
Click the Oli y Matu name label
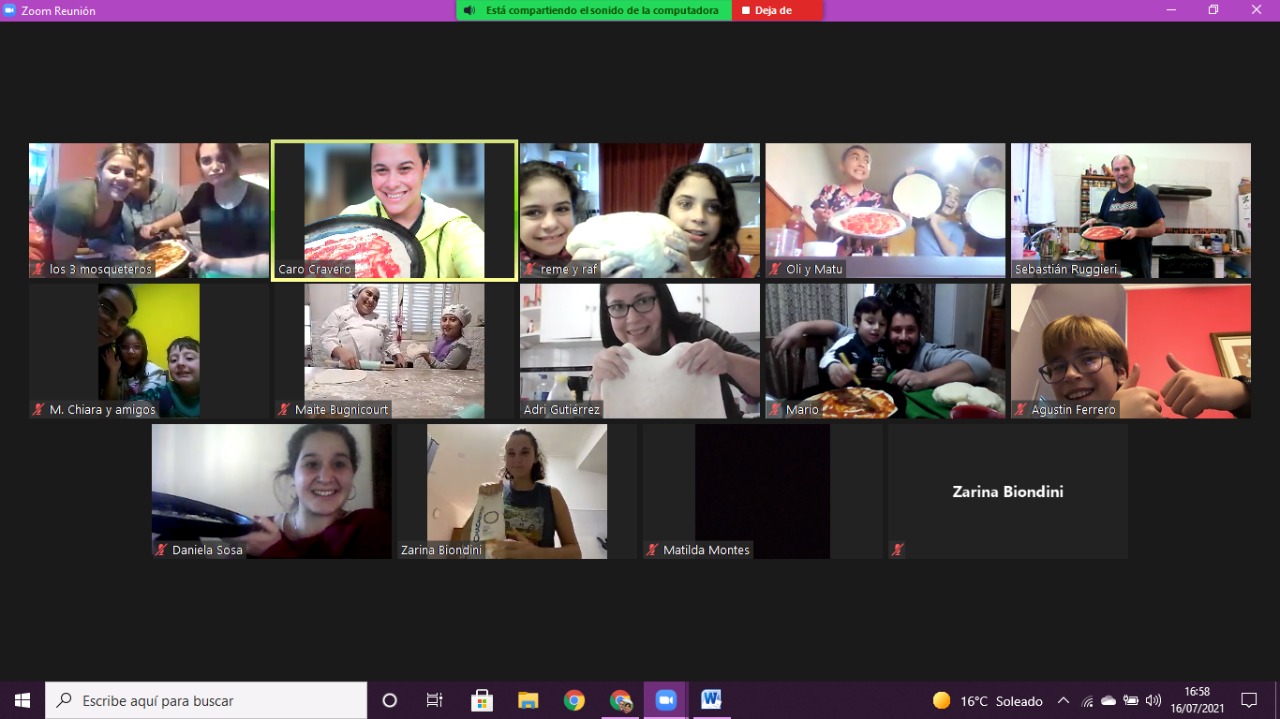(814, 270)
